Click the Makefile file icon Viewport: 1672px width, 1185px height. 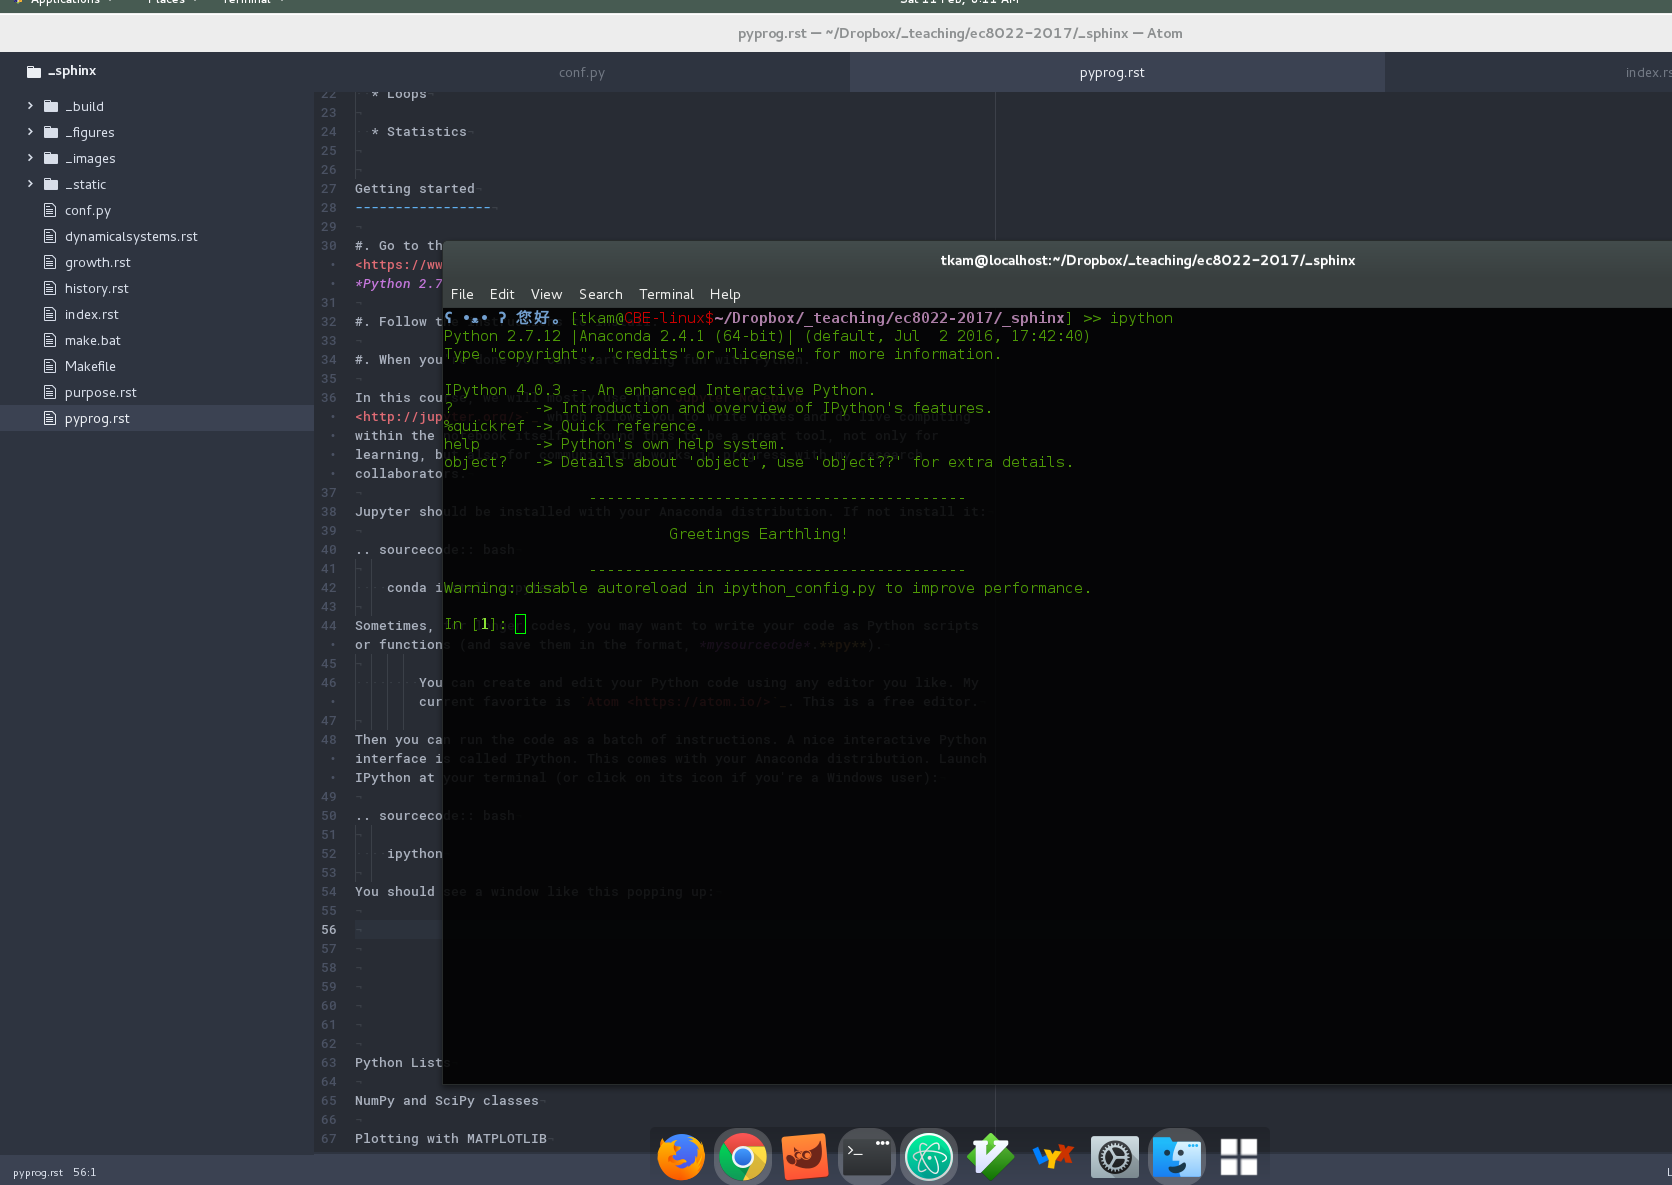point(50,366)
